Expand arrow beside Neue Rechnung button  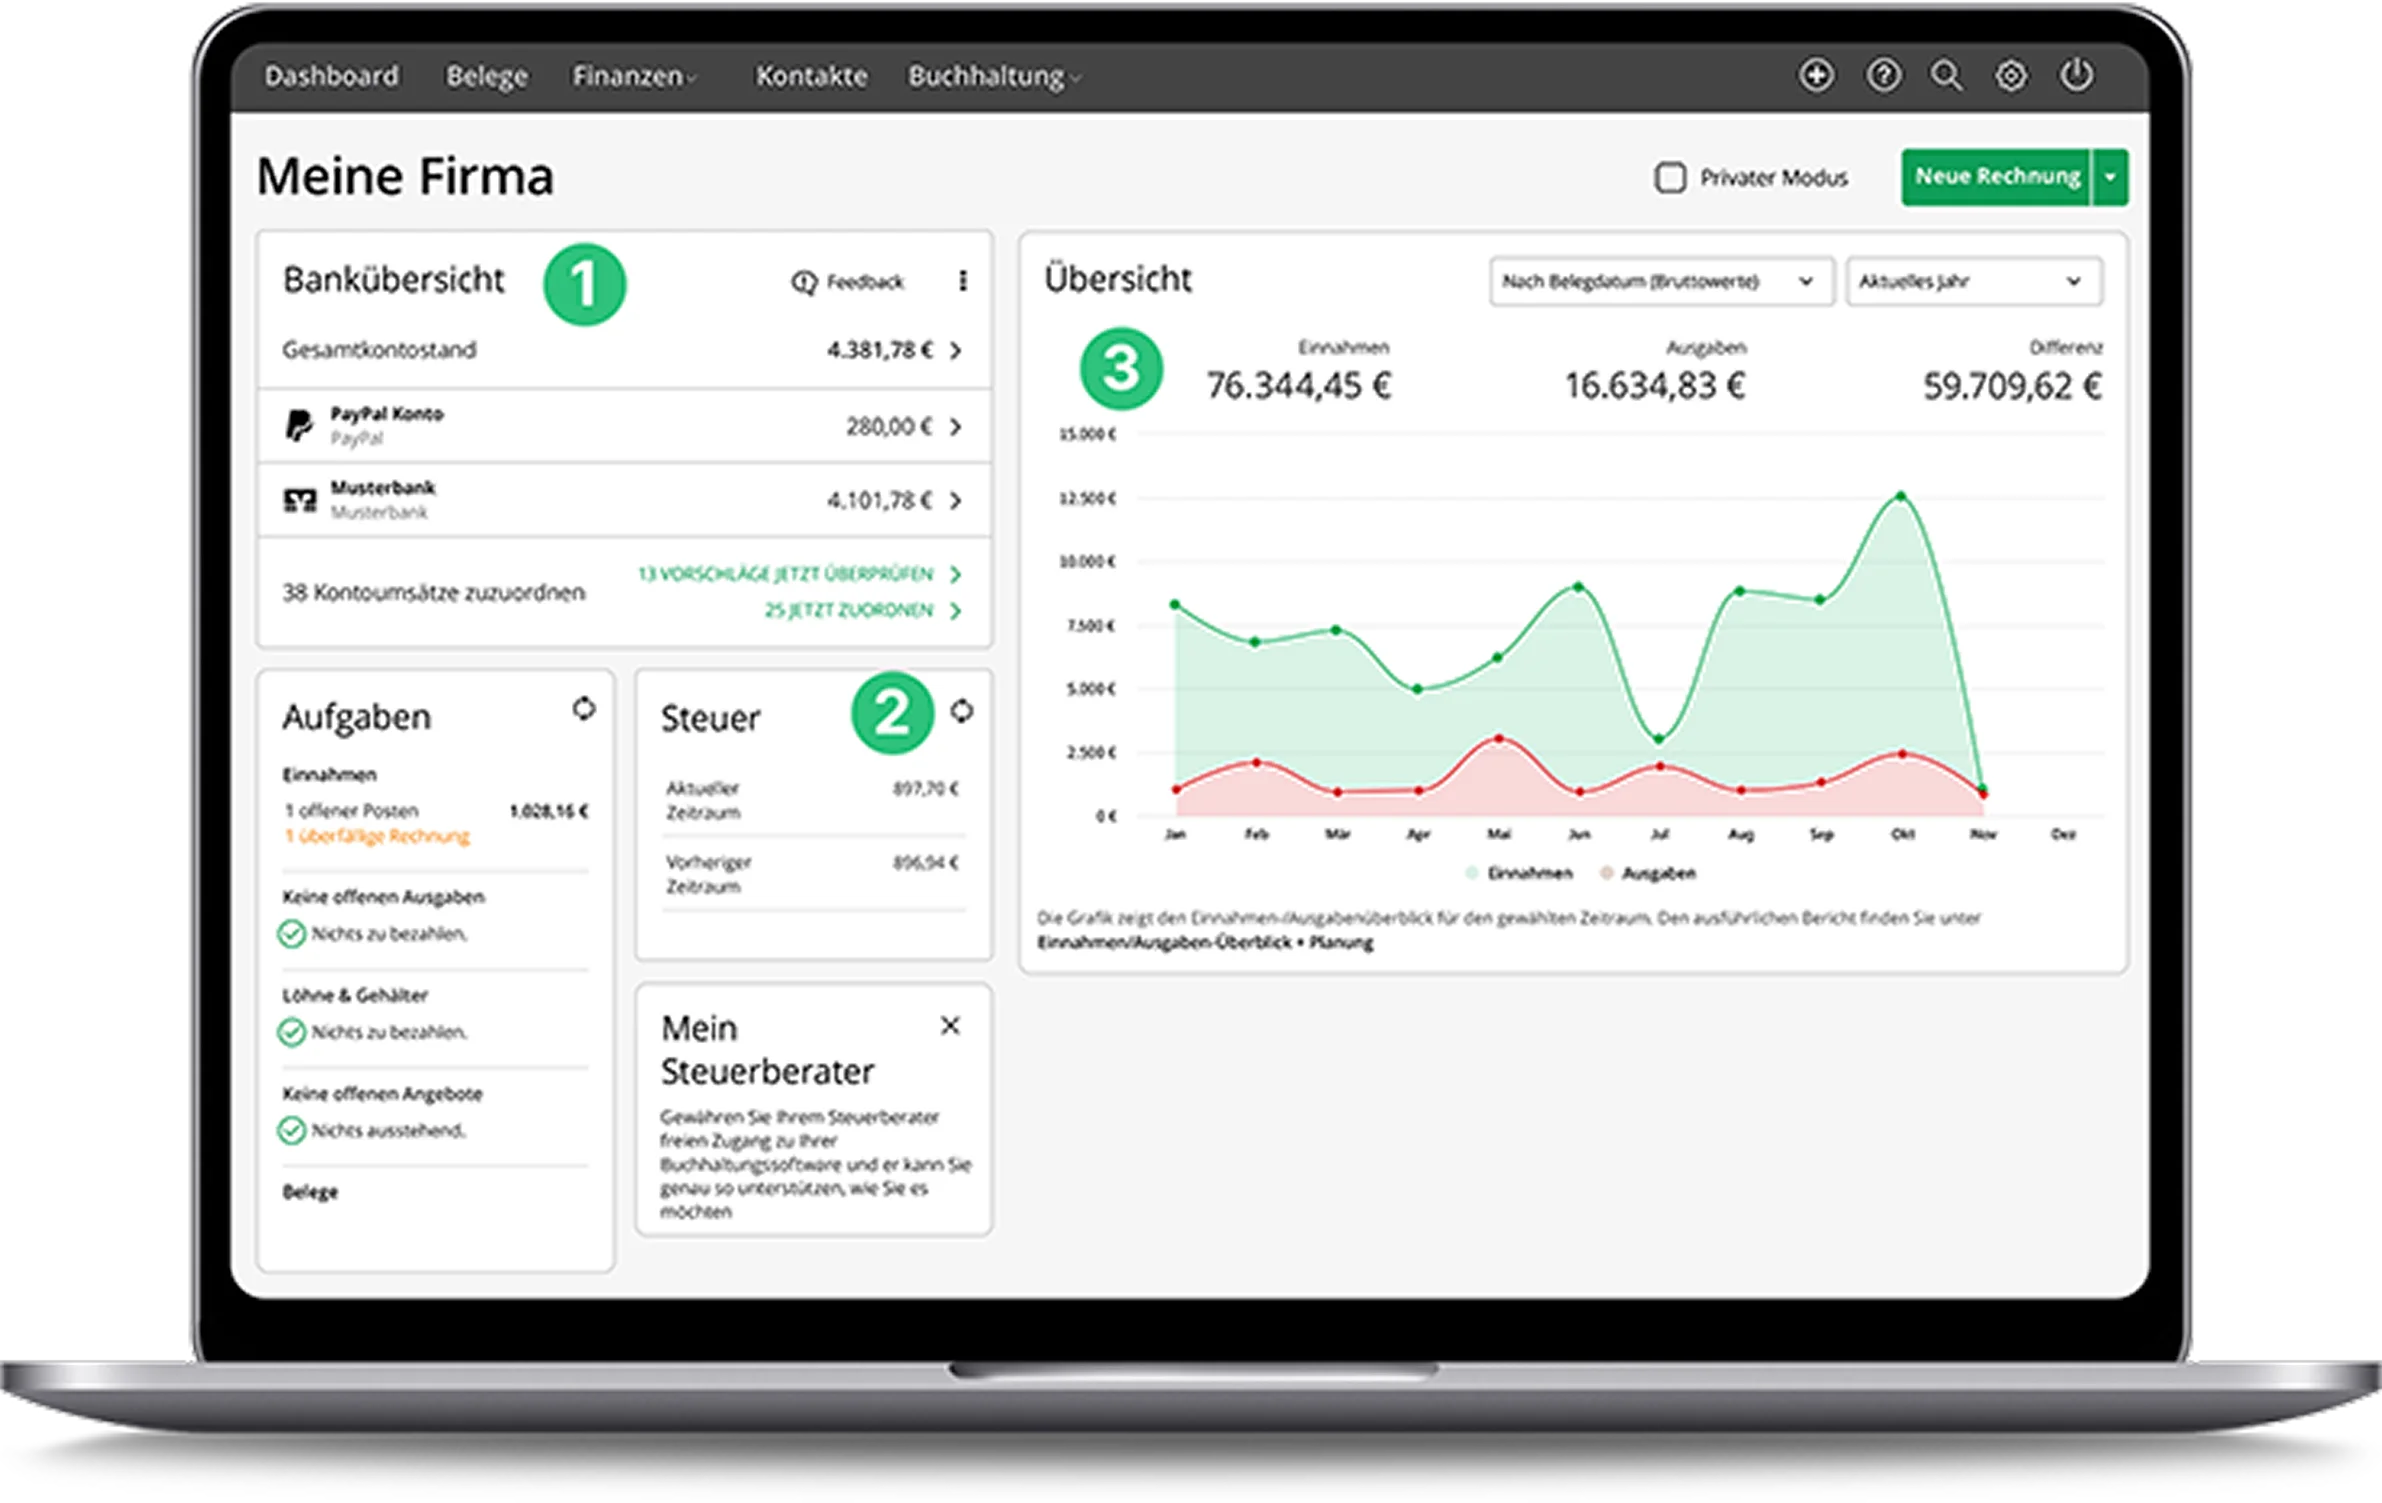click(2110, 177)
